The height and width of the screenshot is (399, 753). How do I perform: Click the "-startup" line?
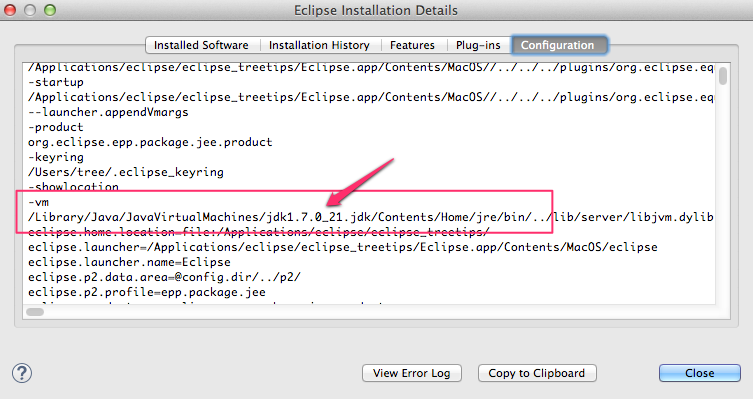click(x=56, y=82)
